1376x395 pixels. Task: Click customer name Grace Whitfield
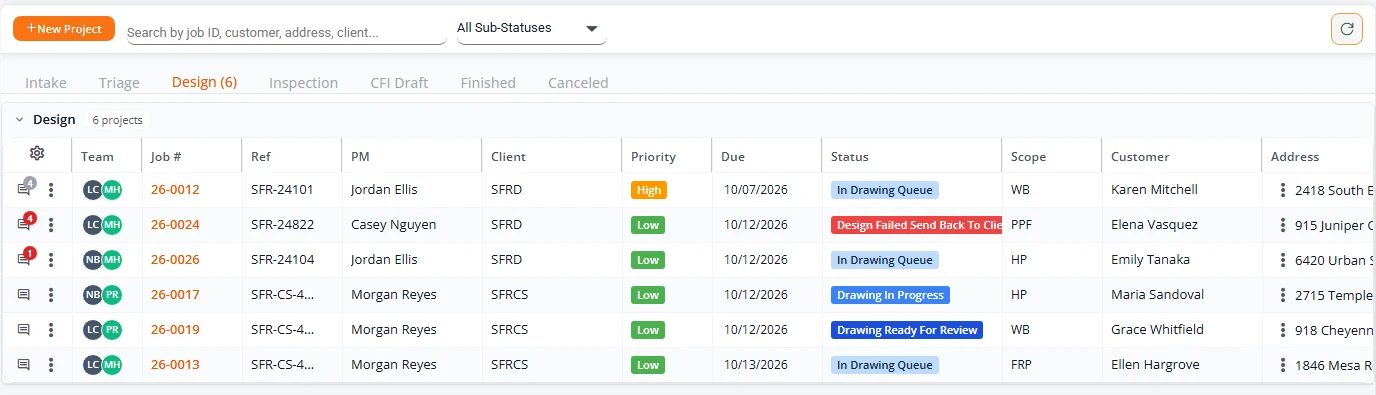(1157, 330)
